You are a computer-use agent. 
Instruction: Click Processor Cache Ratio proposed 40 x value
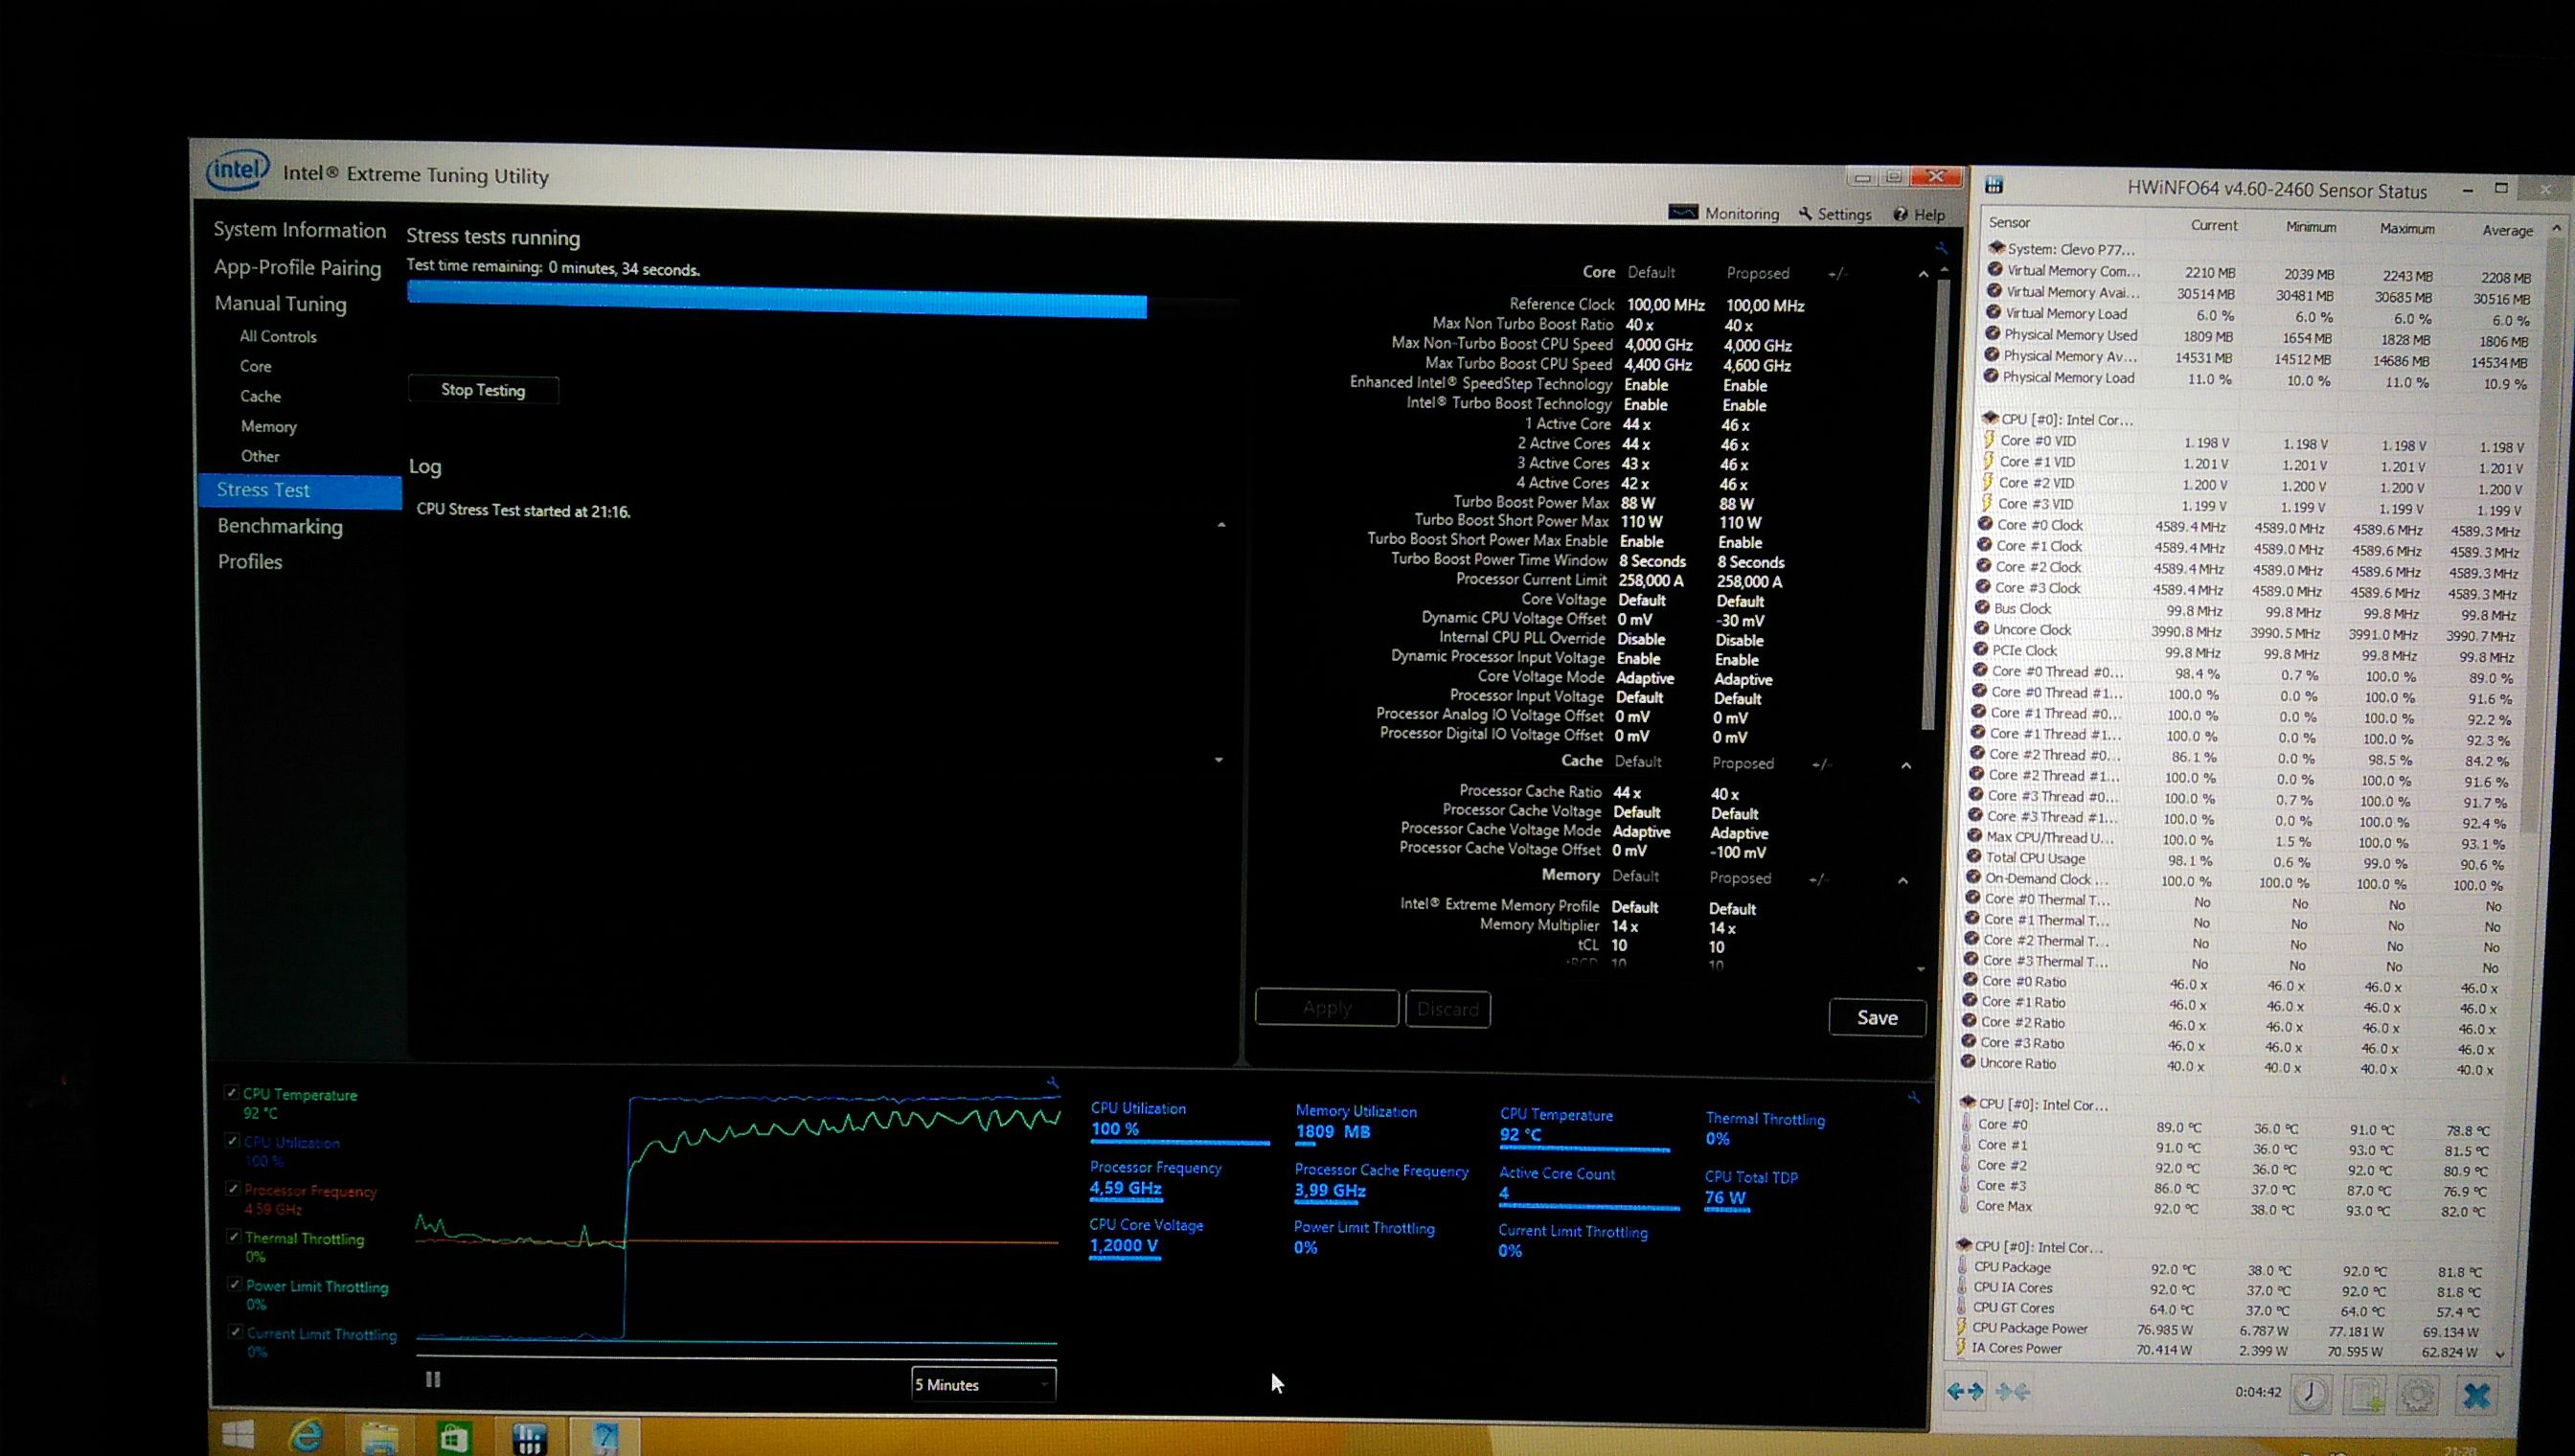[1724, 794]
